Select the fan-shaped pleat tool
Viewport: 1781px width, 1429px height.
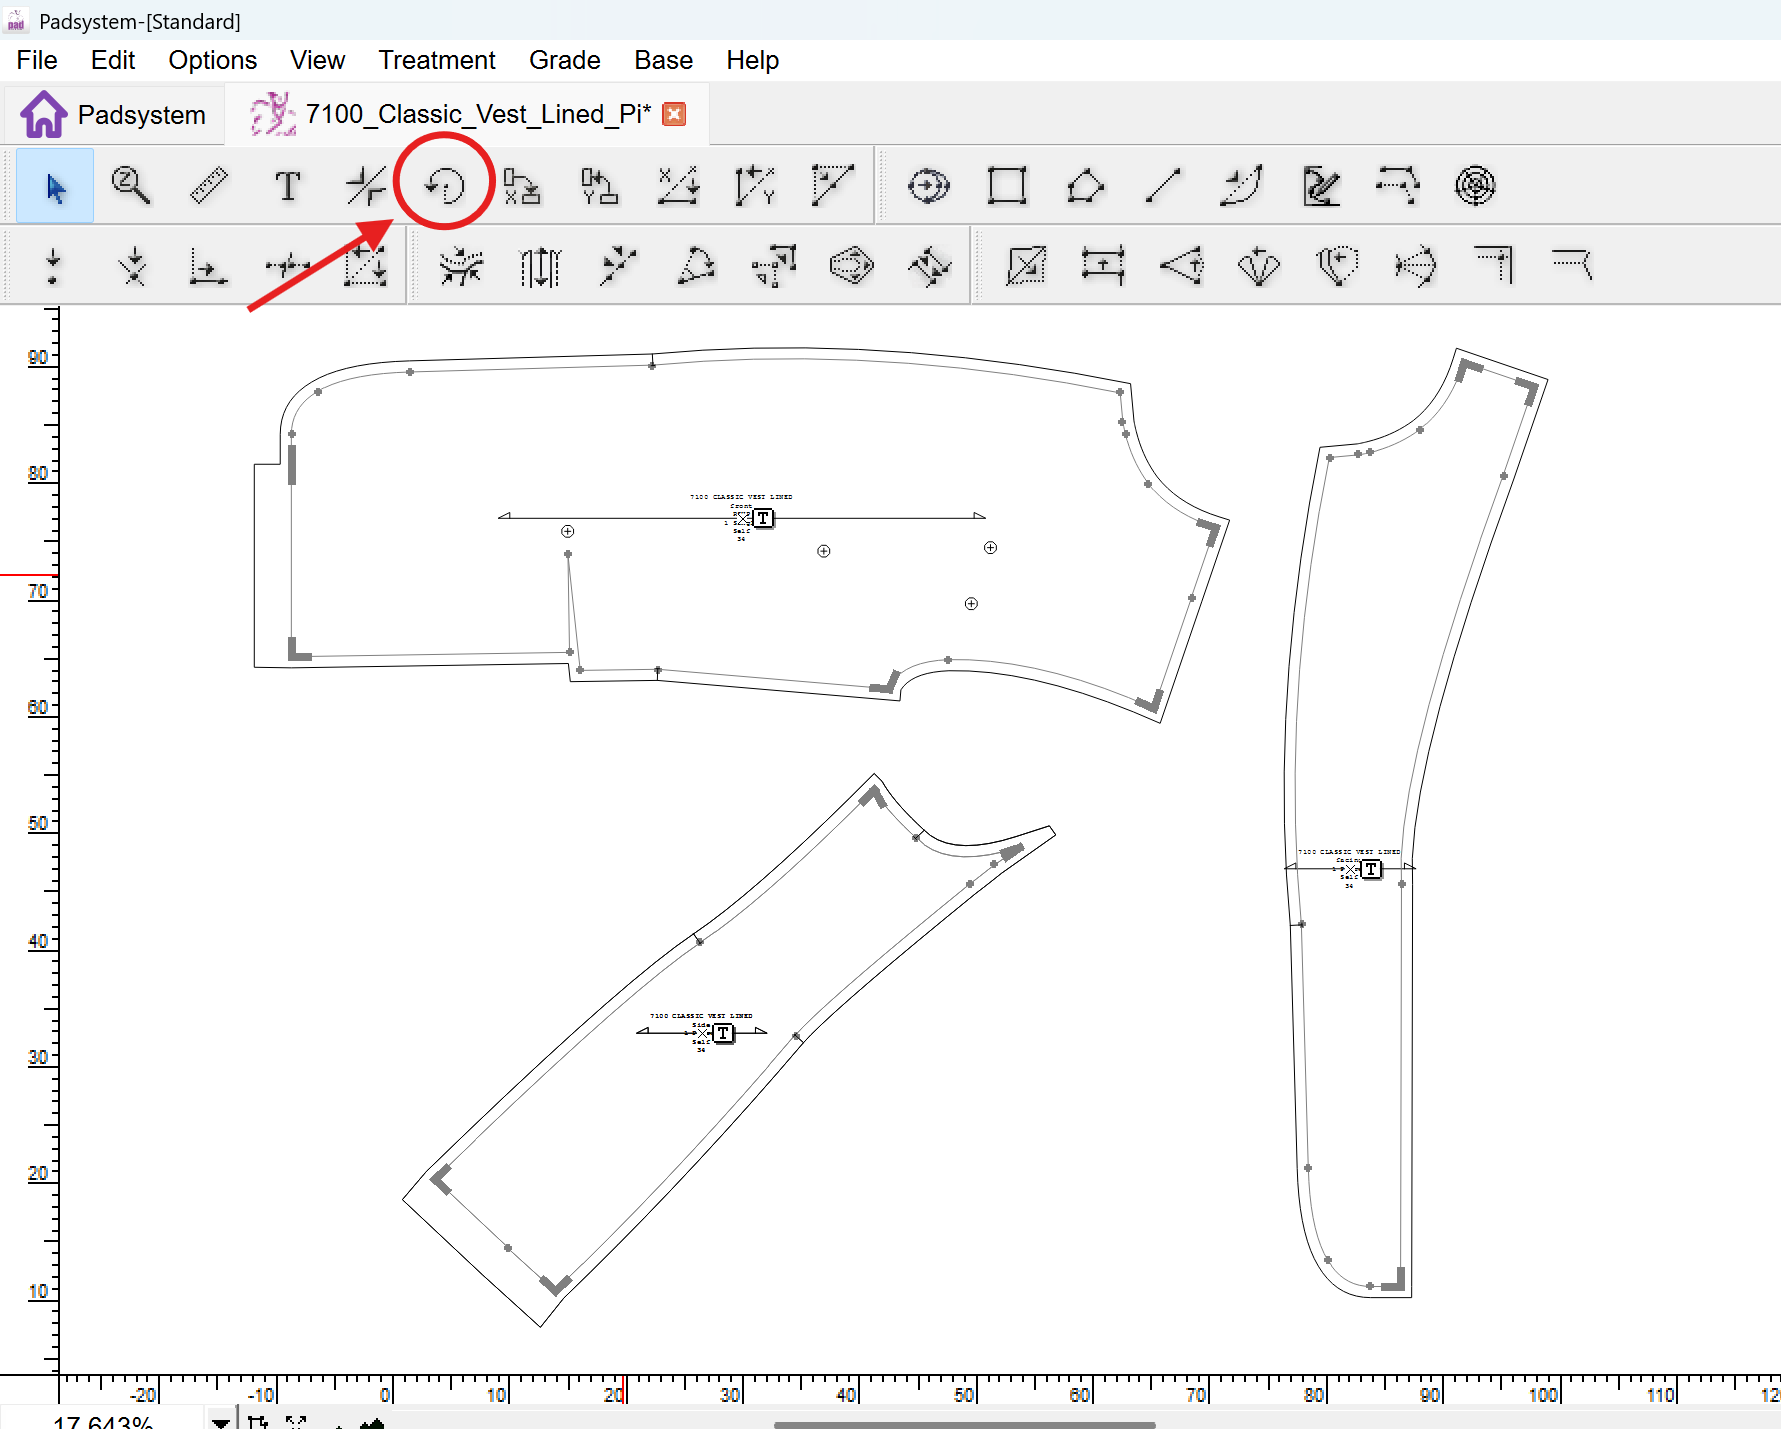(x=1258, y=267)
